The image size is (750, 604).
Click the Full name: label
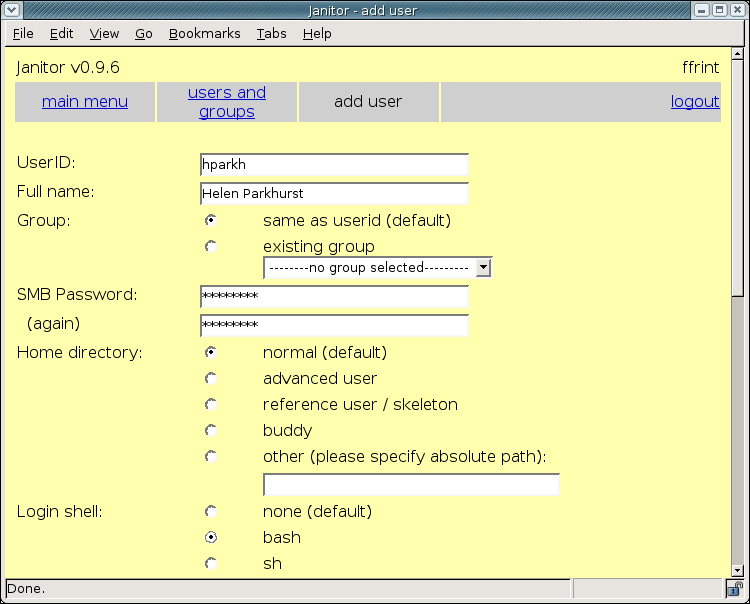[x=55, y=191]
